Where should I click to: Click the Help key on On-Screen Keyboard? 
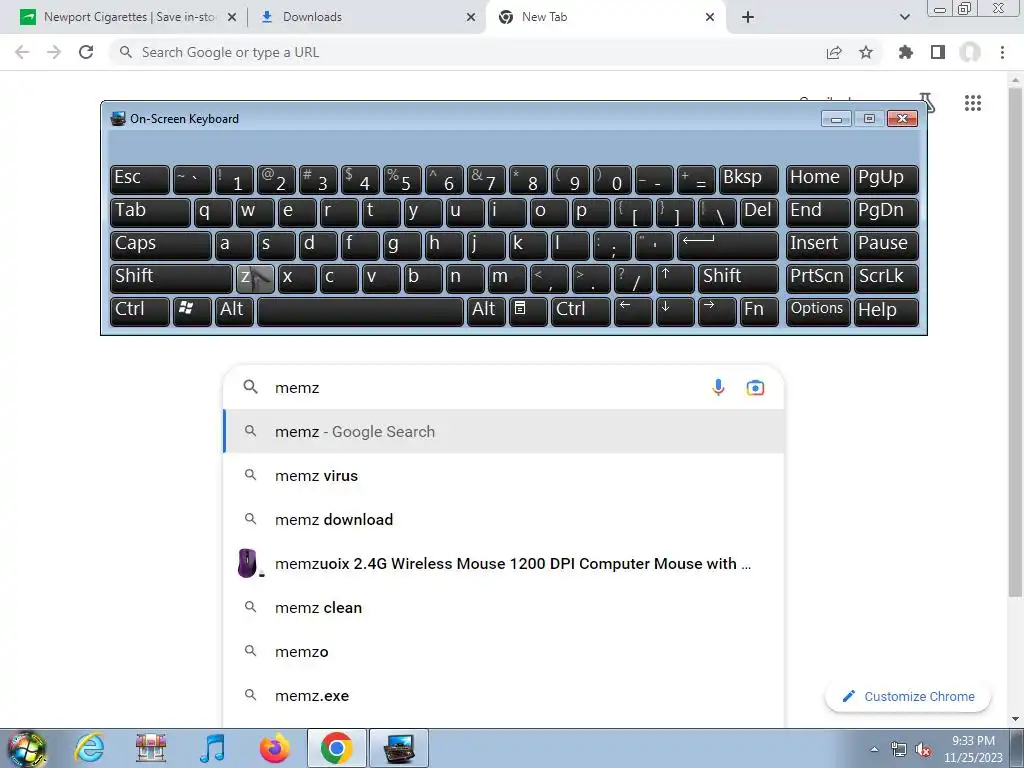tap(886, 311)
